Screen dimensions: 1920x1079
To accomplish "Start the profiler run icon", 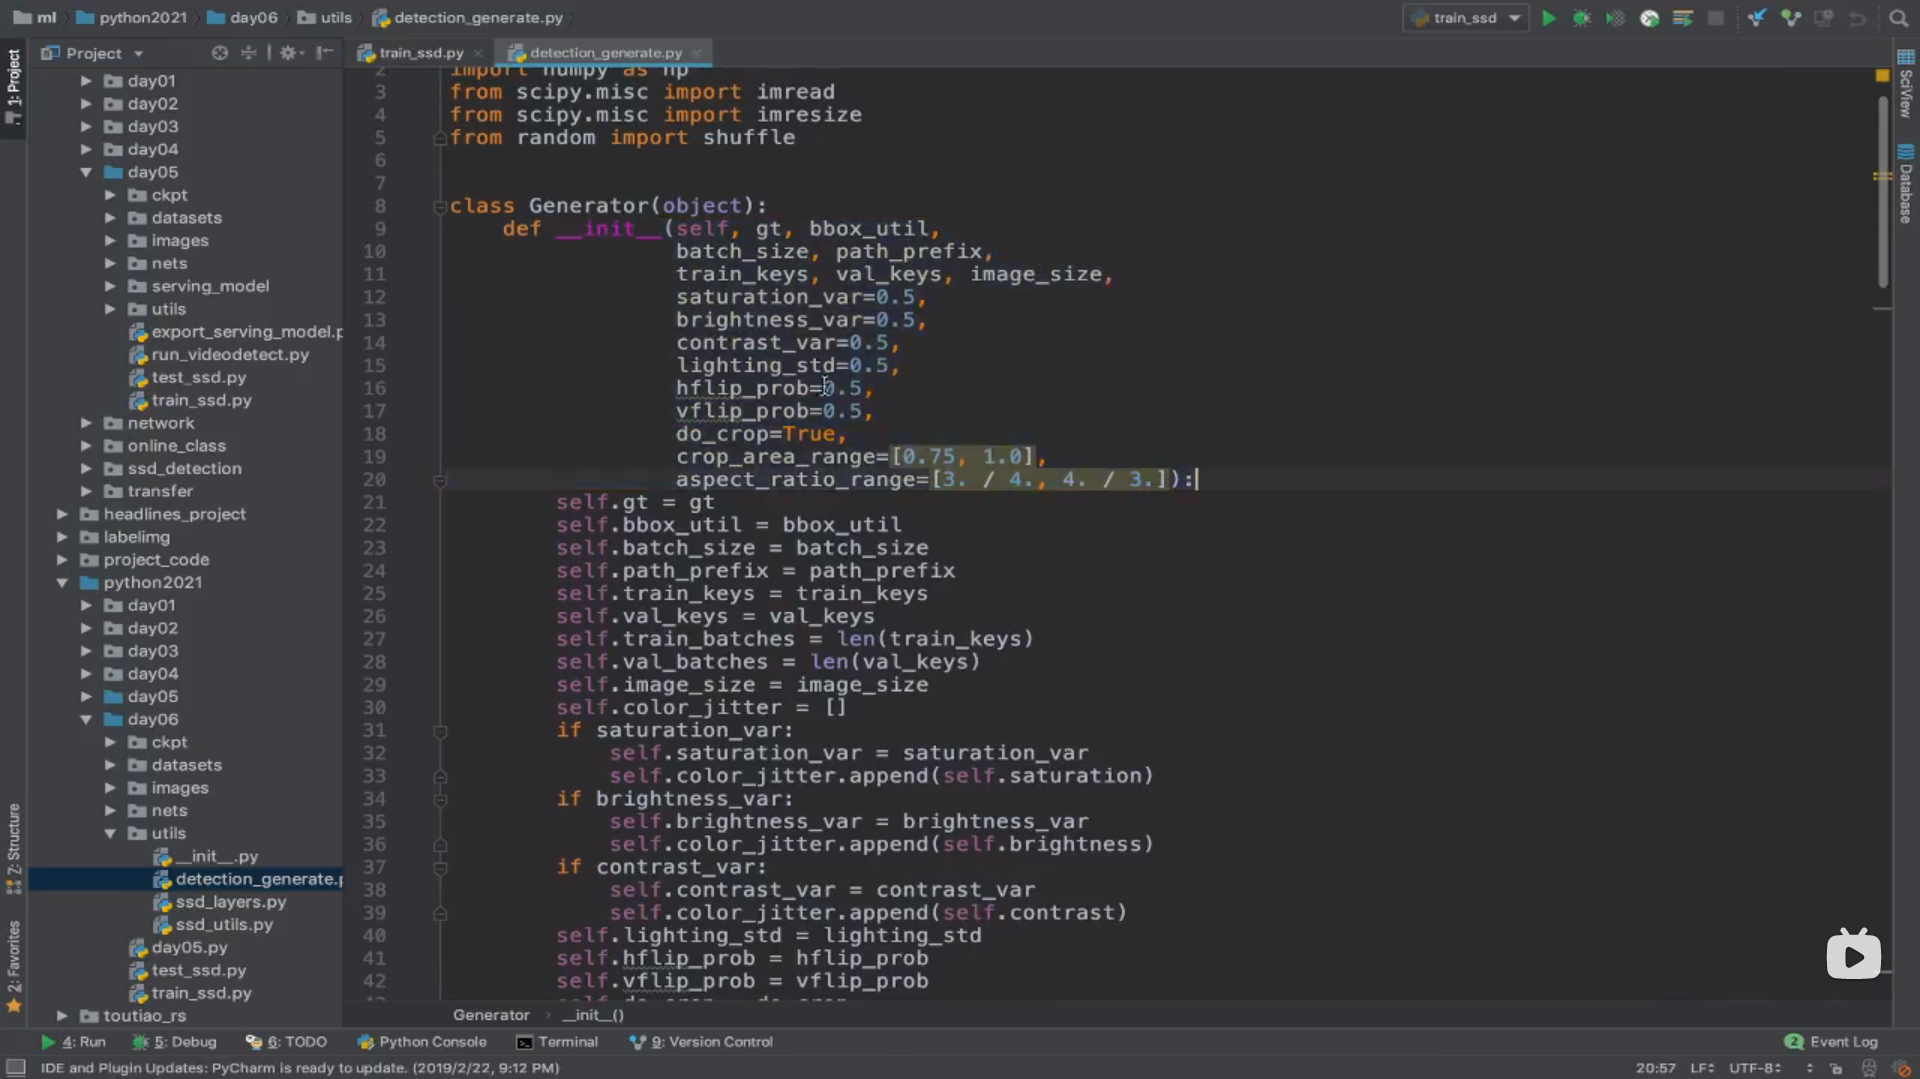I will [1649, 18].
